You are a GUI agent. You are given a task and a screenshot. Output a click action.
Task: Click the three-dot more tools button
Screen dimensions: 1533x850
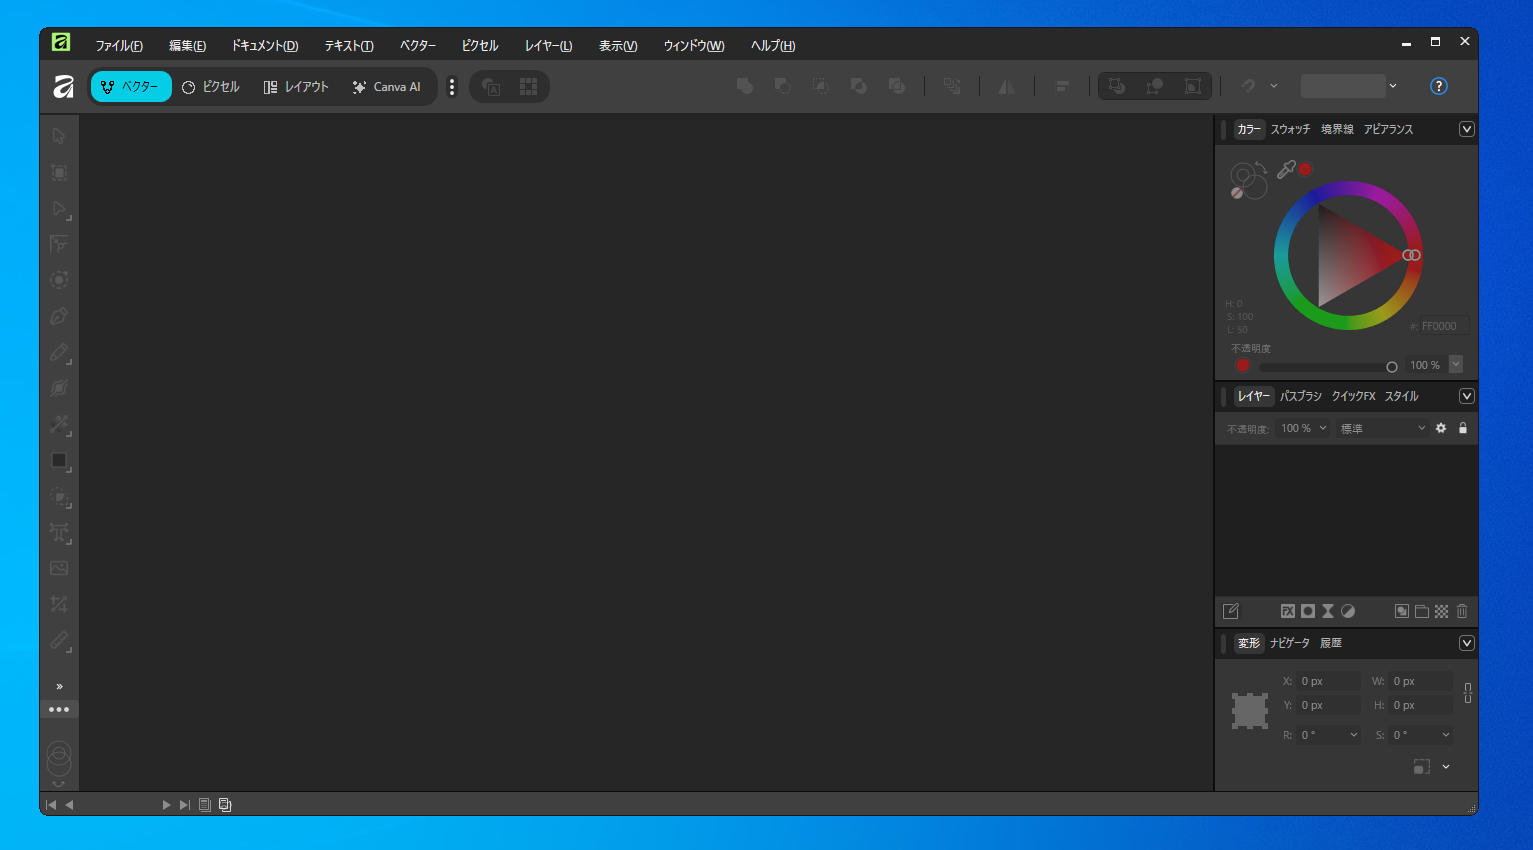59,709
